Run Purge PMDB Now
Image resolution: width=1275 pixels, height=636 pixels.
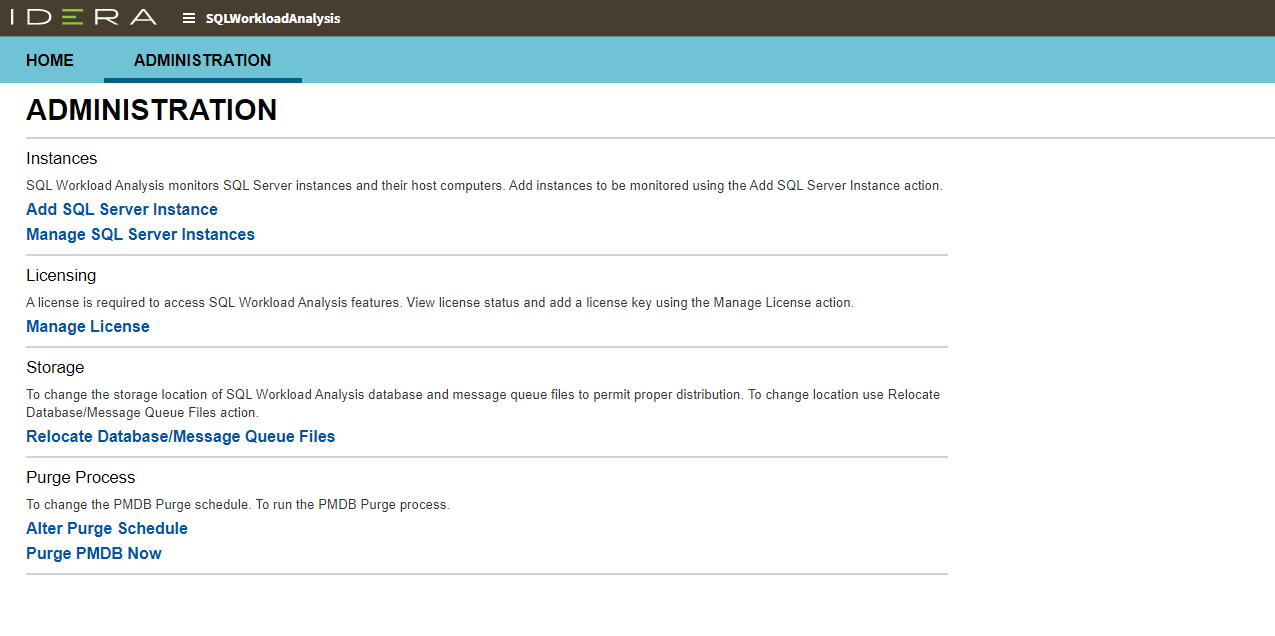tap(94, 553)
